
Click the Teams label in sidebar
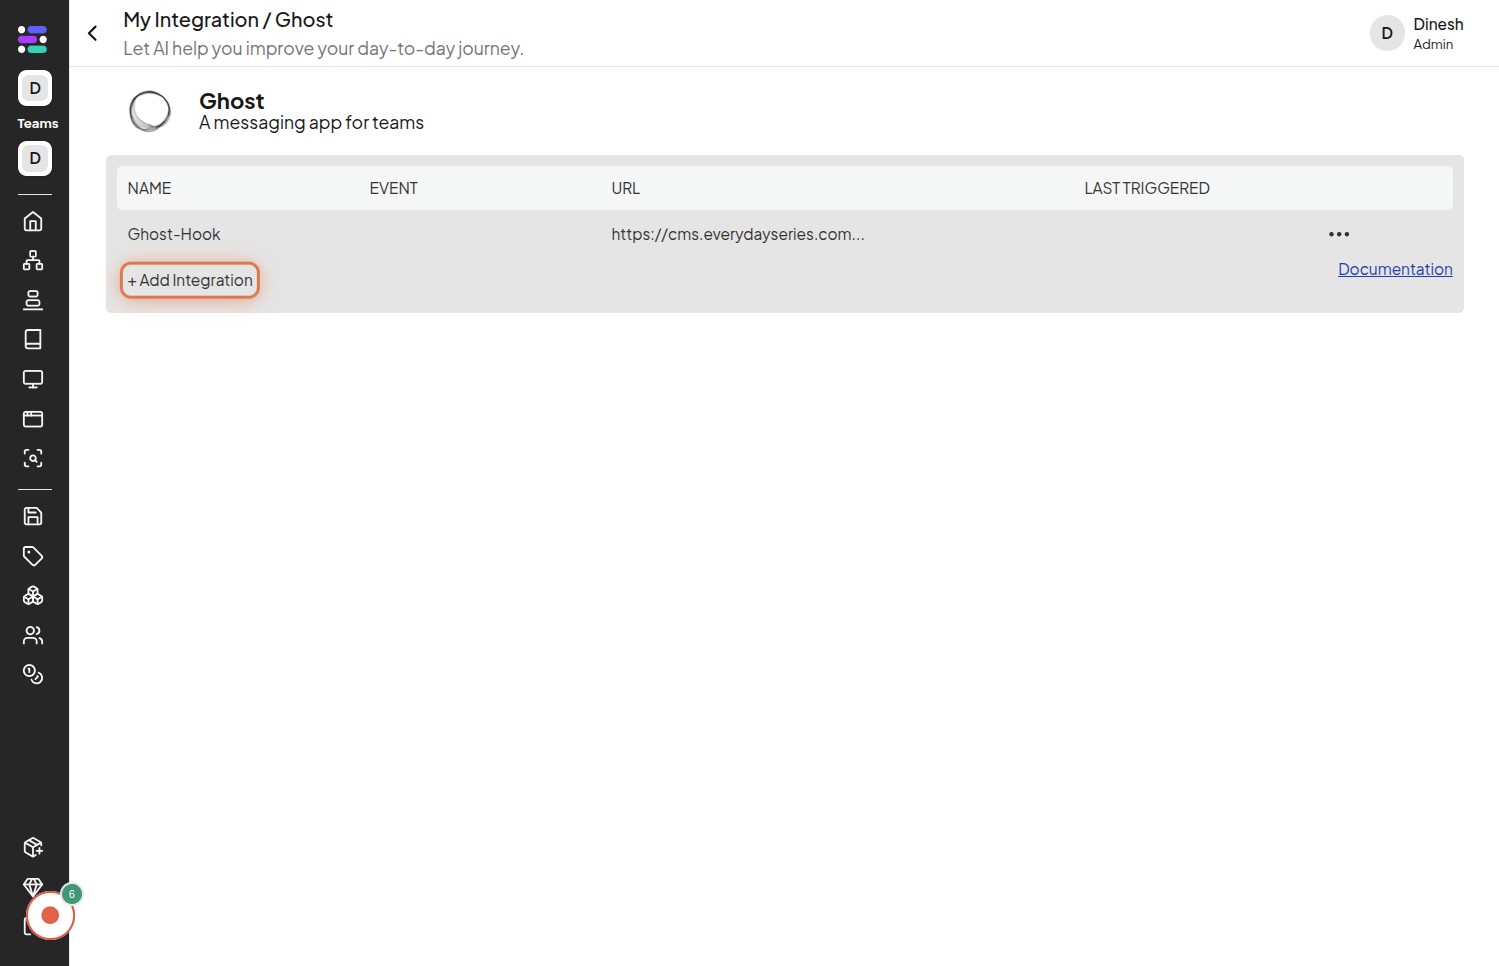pos(38,124)
